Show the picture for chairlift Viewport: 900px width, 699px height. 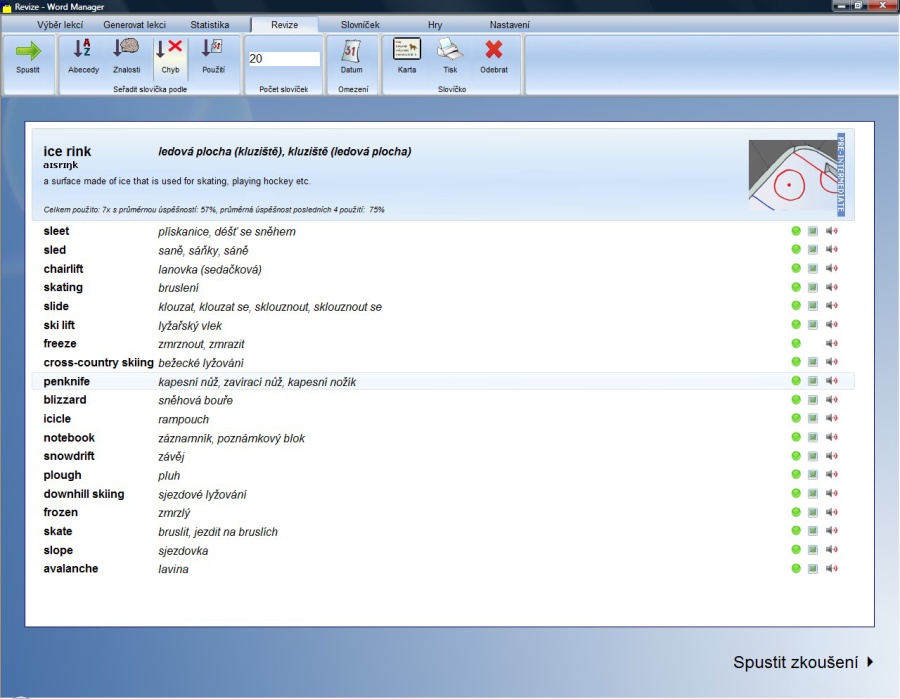click(x=813, y=269)
